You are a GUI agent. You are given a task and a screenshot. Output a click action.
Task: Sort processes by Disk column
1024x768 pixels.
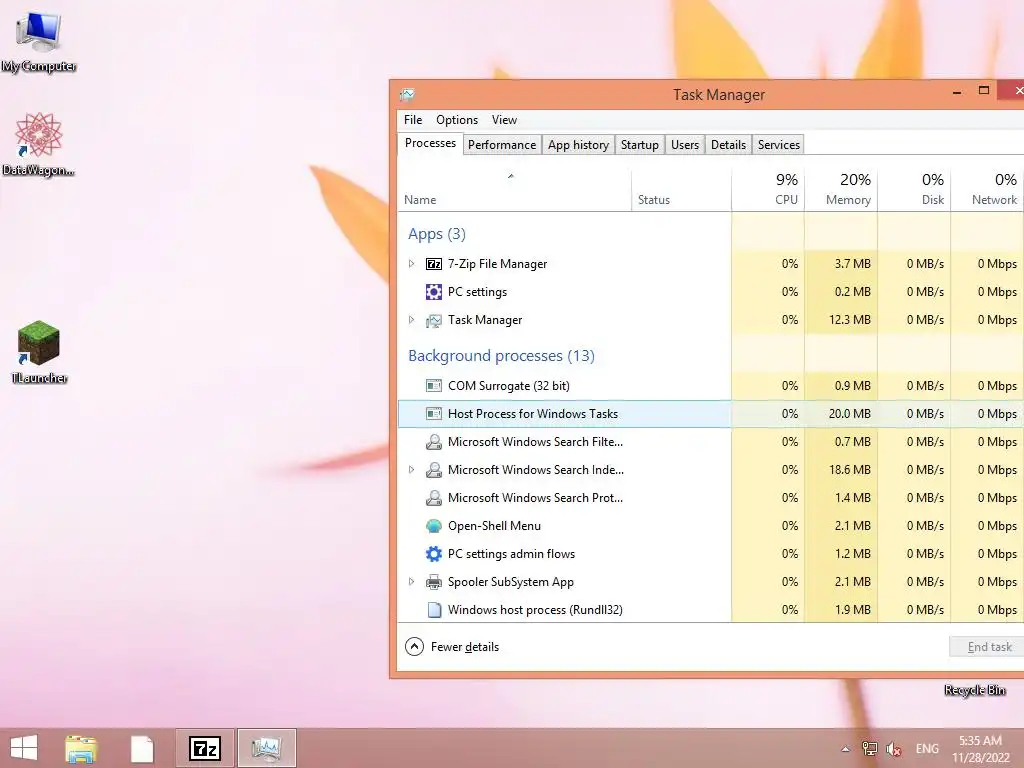tap(914, 190)
